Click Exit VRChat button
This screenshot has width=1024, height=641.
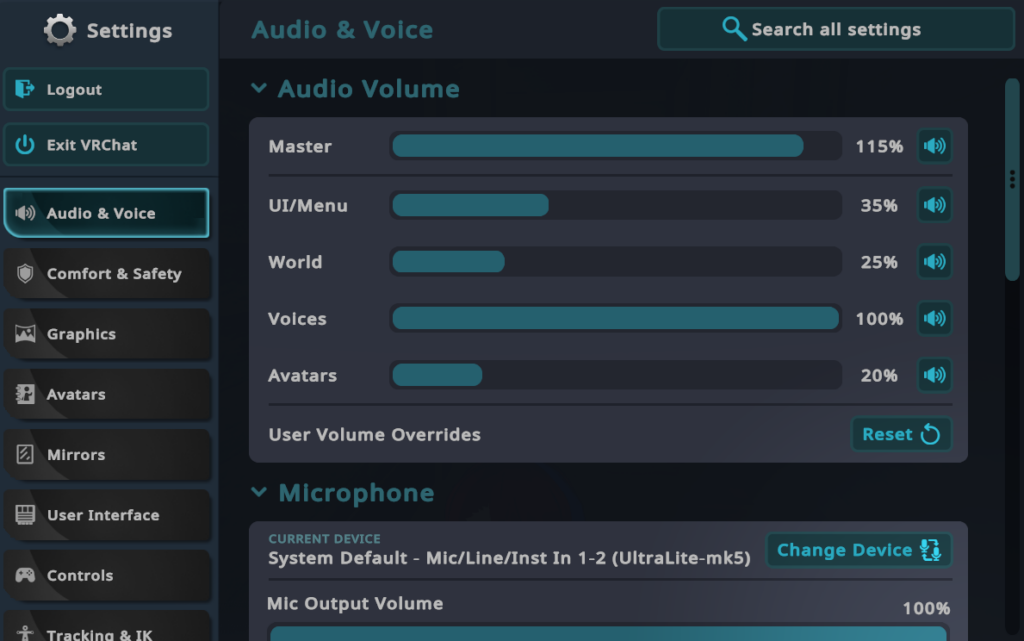(x=106, y=145)
